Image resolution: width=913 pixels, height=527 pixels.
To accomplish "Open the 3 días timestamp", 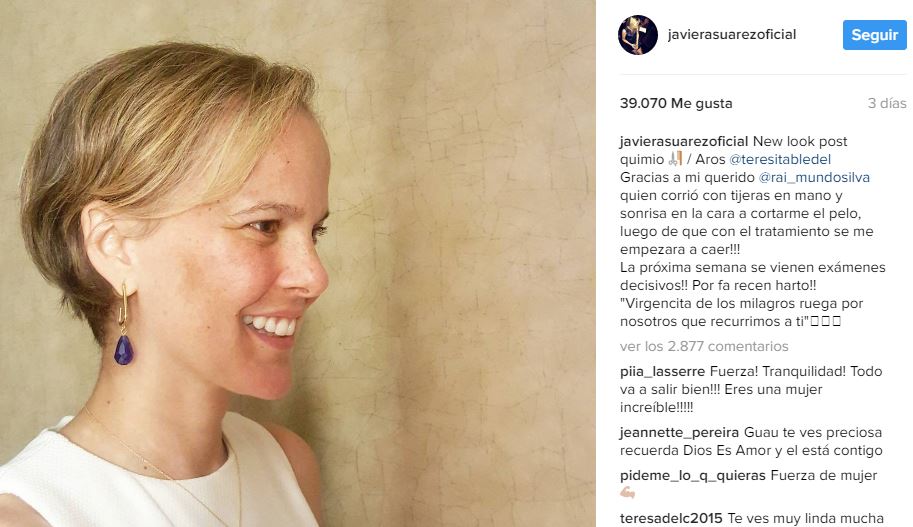I will coord(887,103).
